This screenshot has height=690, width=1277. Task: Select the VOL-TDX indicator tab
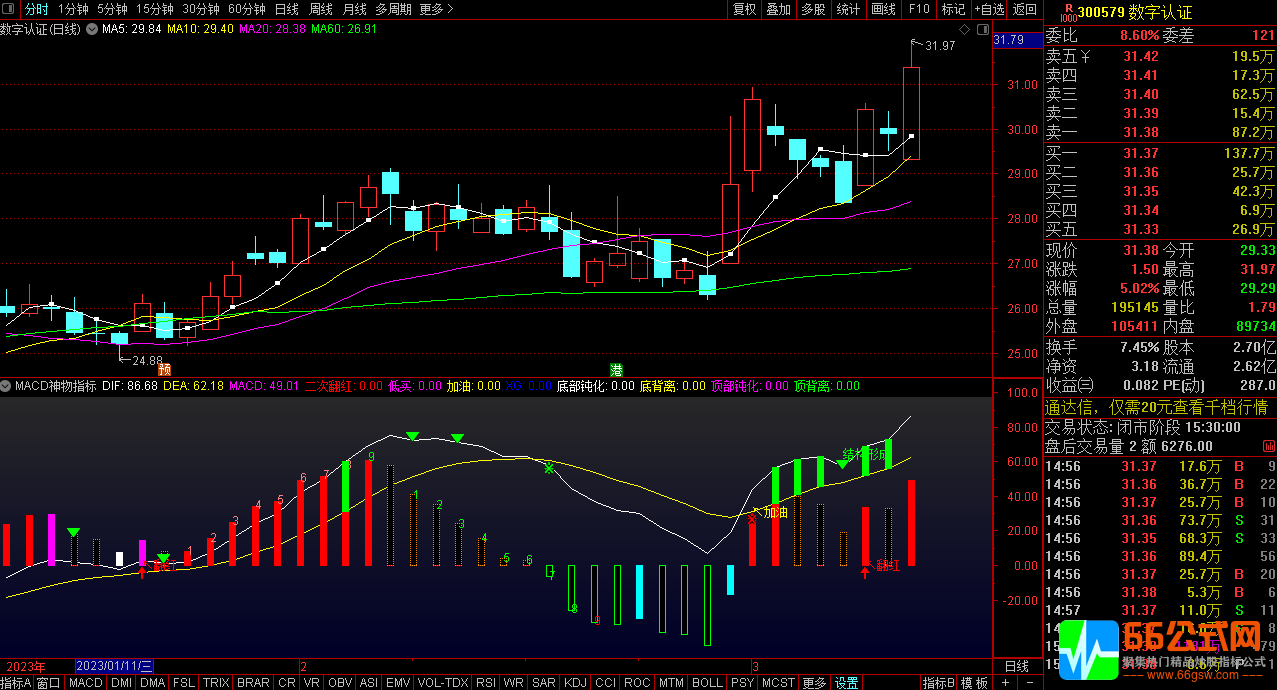442,683
